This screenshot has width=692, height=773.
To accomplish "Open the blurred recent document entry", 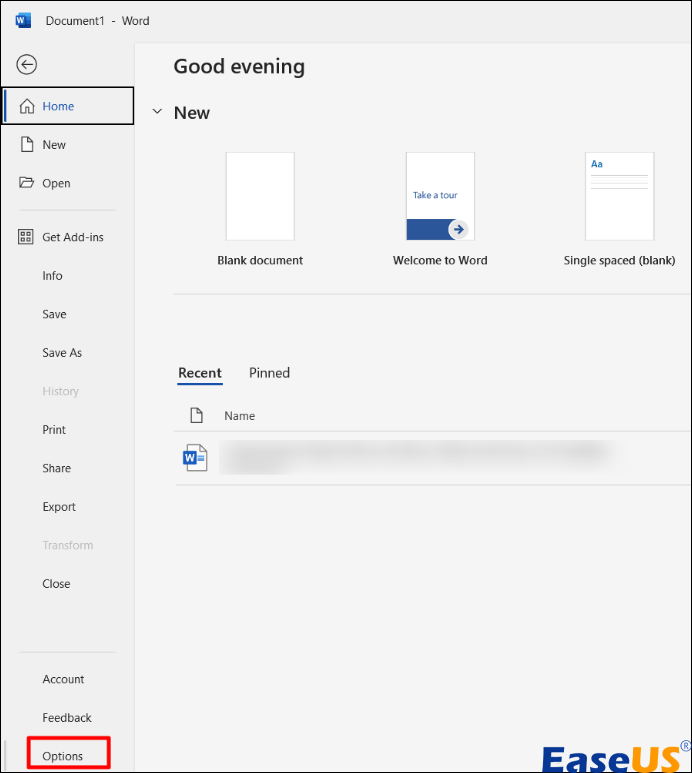I will (431, 458).
